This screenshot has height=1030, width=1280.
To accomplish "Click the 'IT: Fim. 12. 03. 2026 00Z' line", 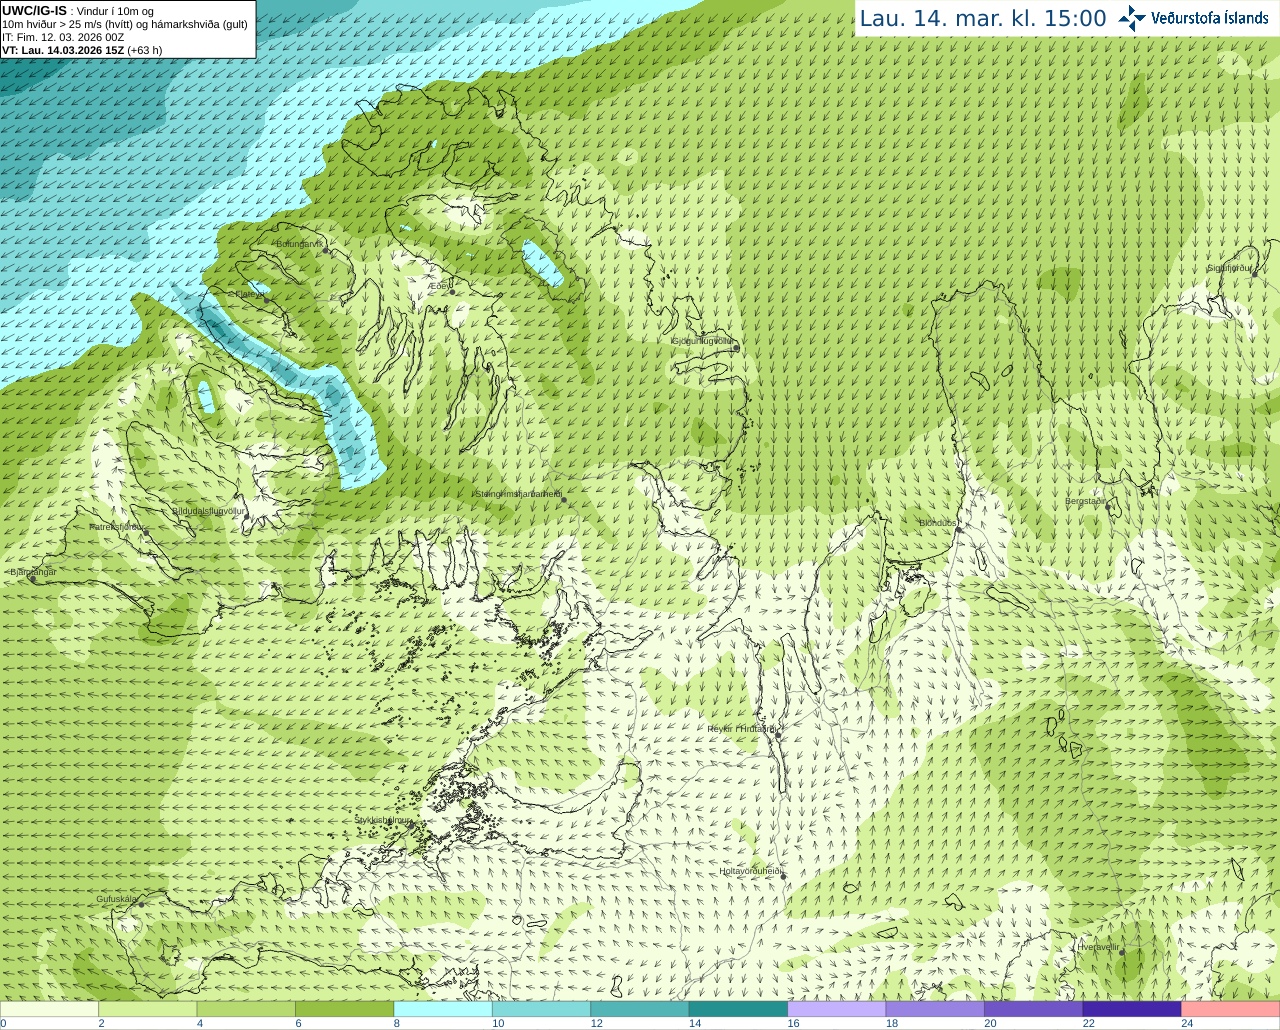I will tap(63, 37).
